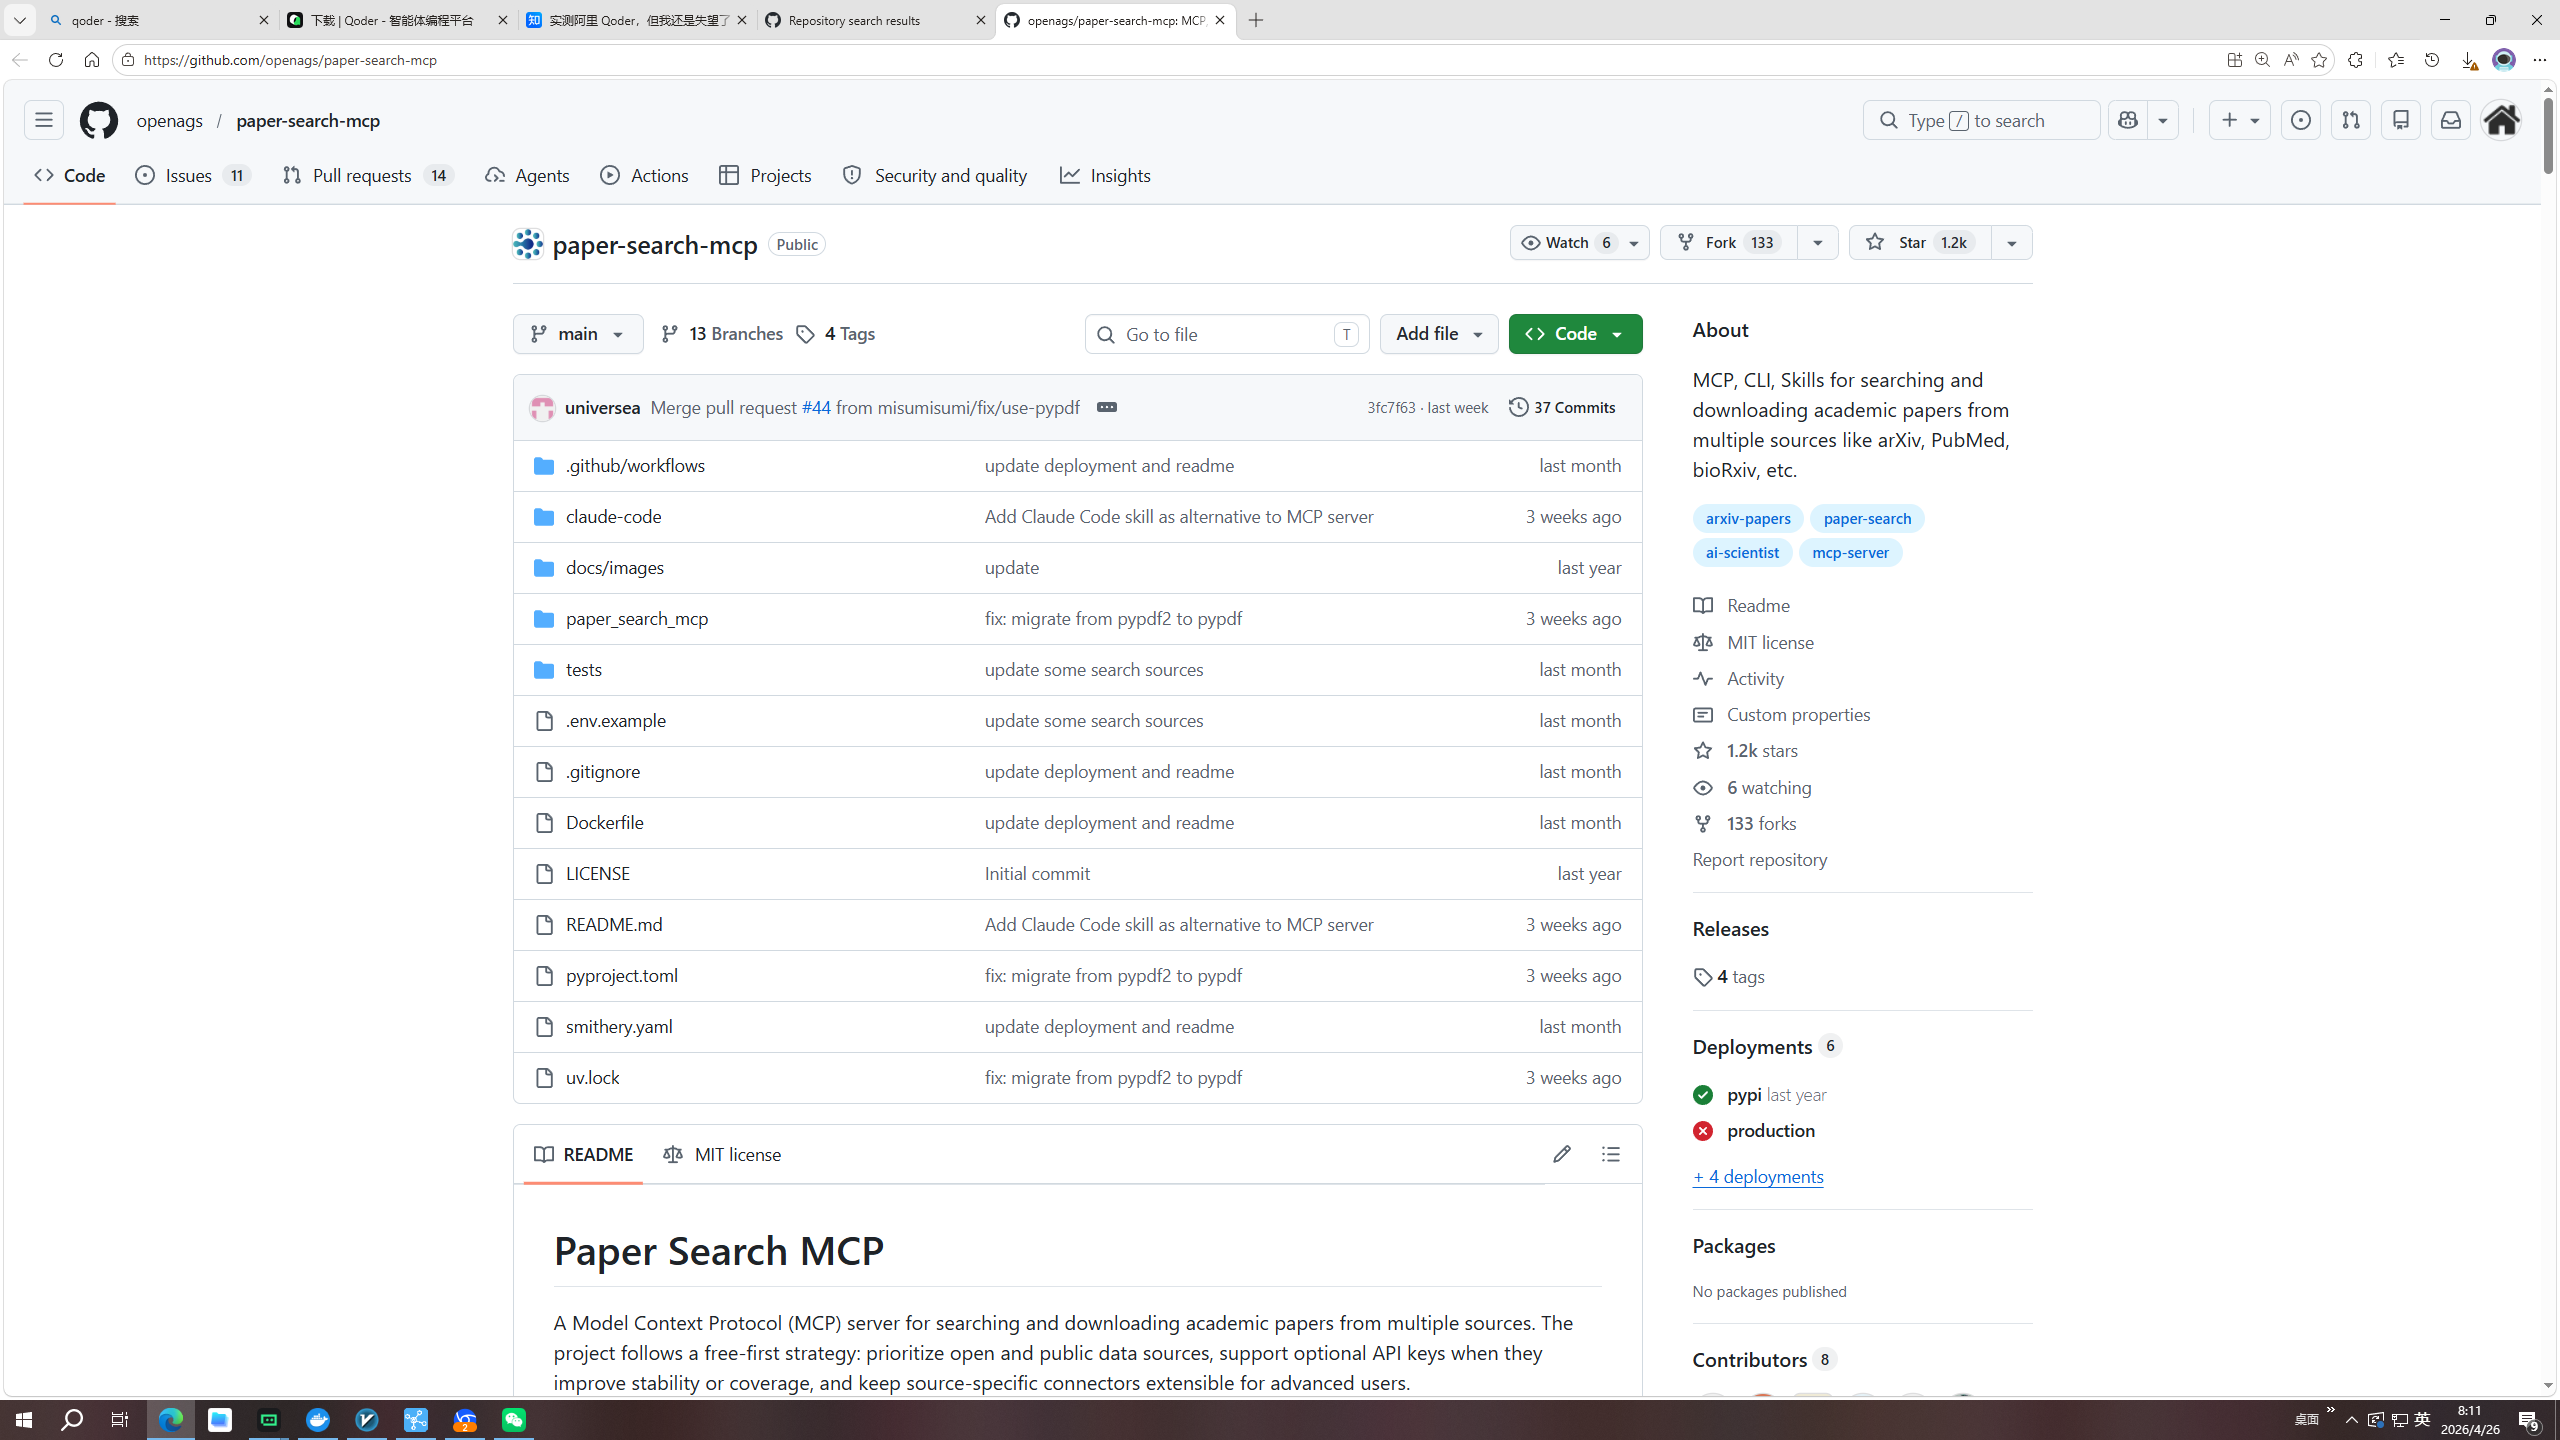The image size is (2560, 1440).
Task: Open the 4 Tags link
Action: coord(835,334)
